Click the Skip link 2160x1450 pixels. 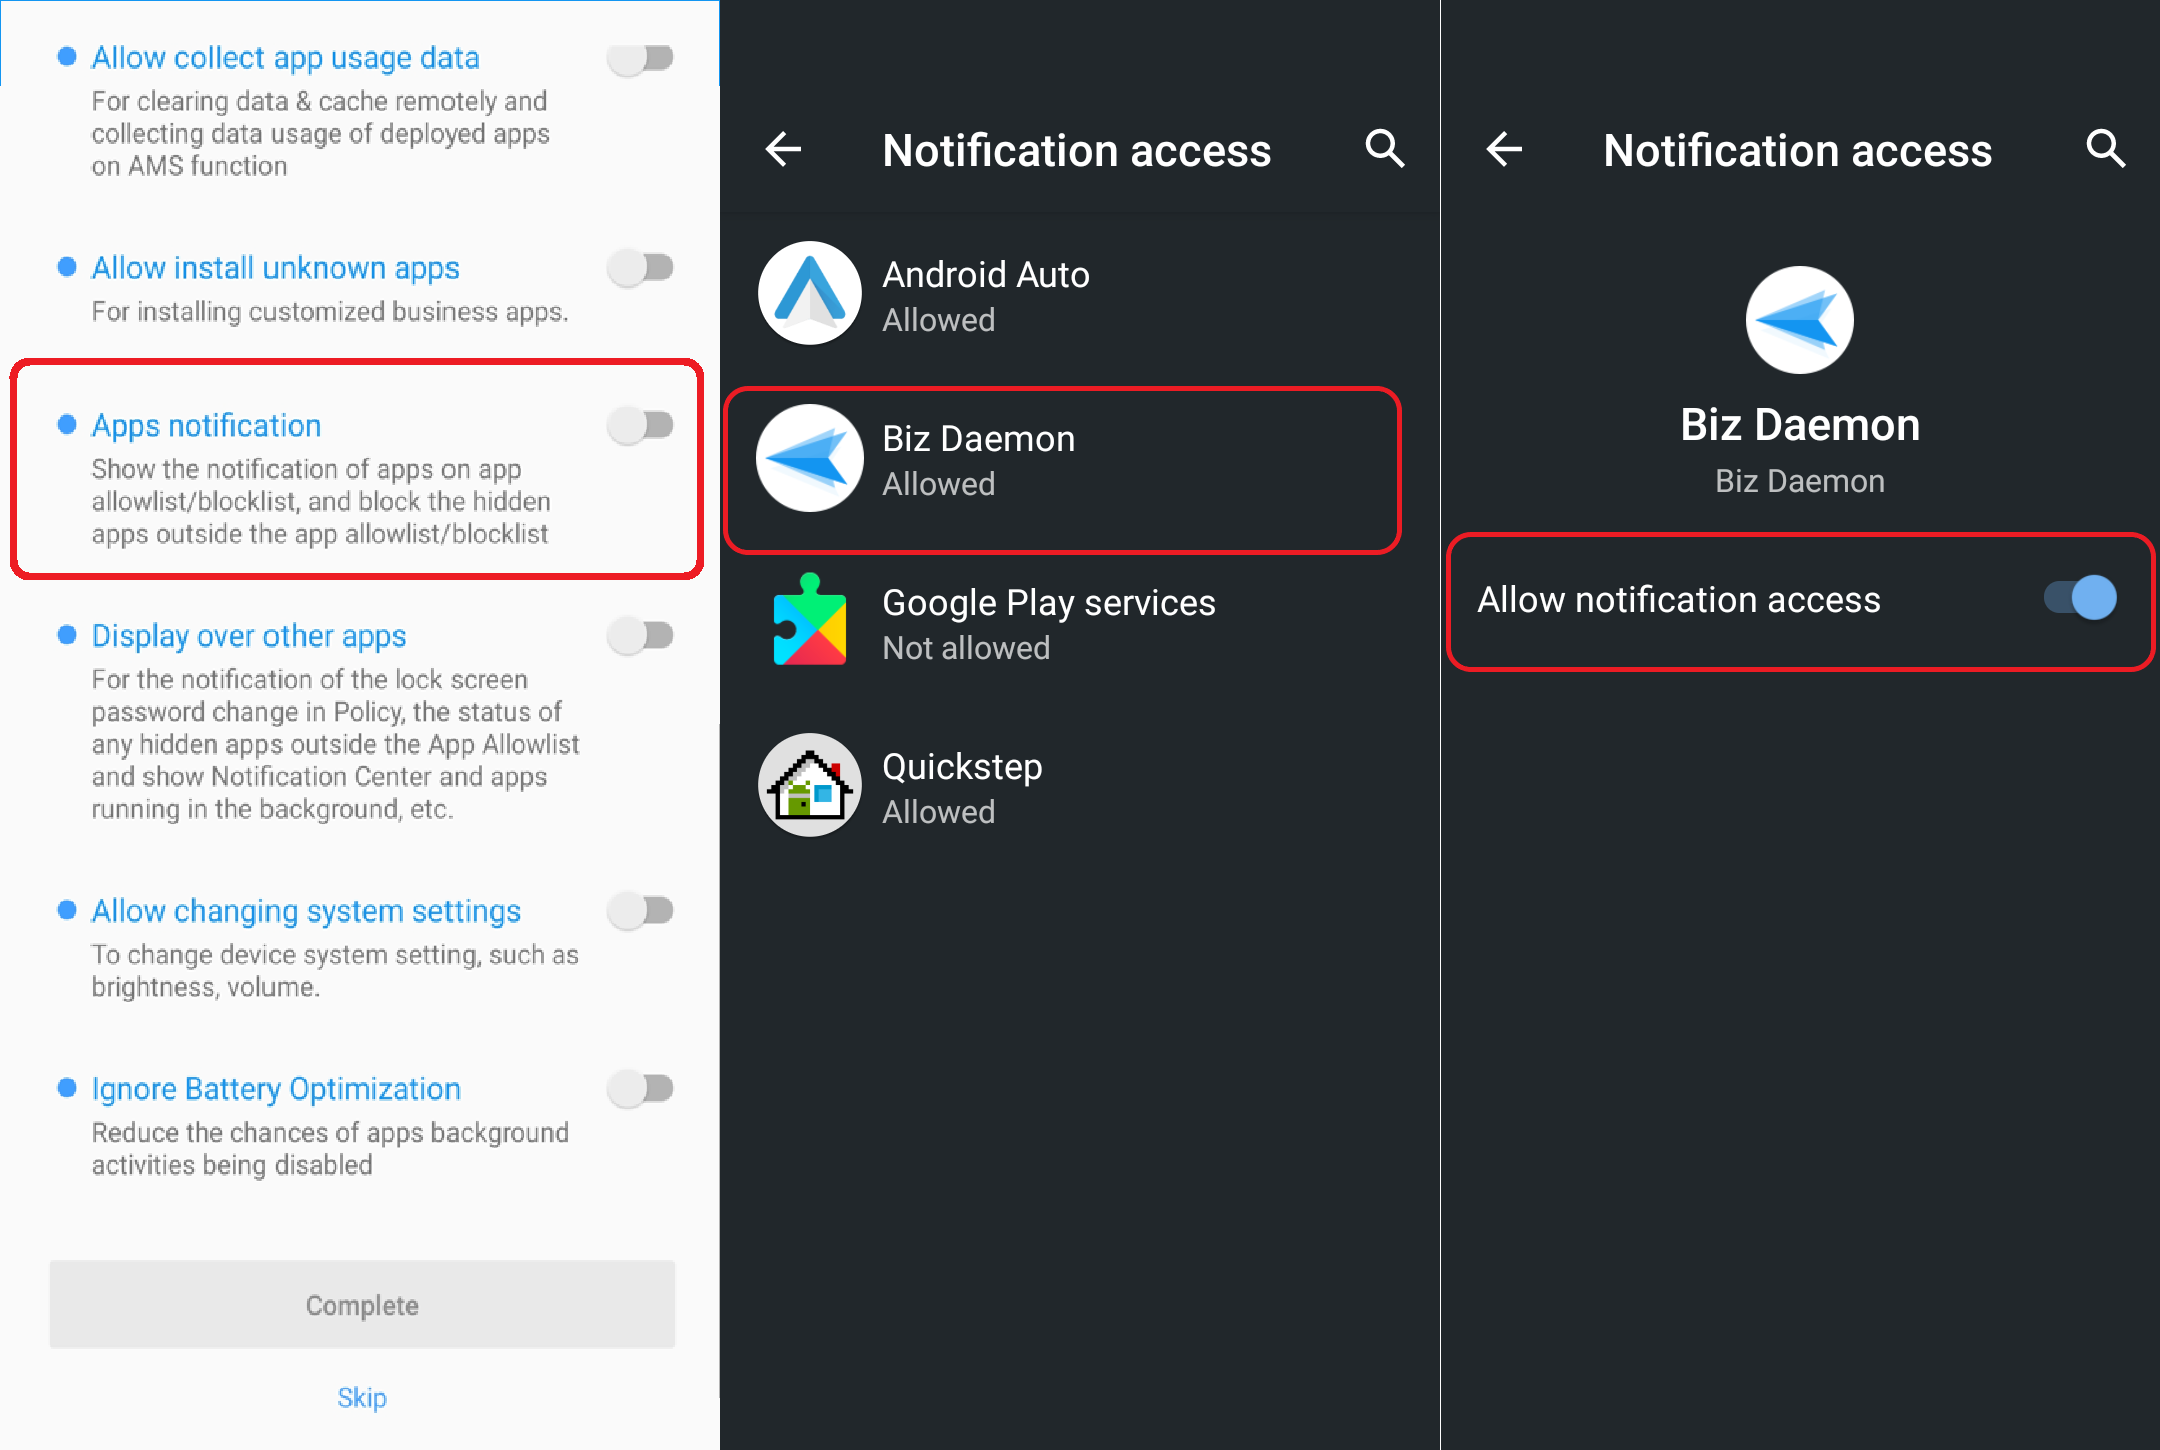(362, 1397)
